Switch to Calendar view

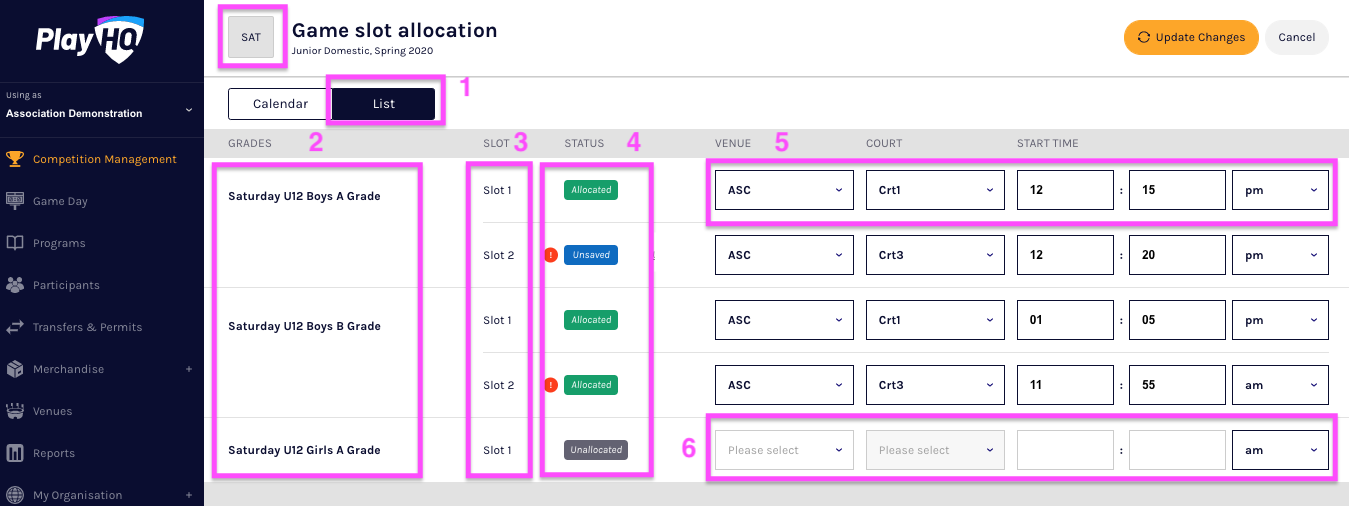(x=280, y=104)
